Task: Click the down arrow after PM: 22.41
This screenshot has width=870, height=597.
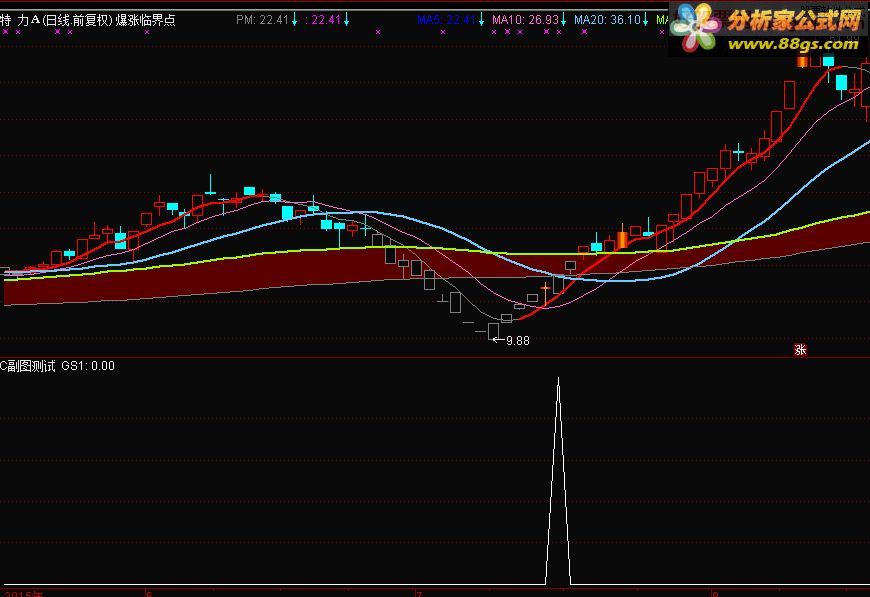Action: (295, 21)
